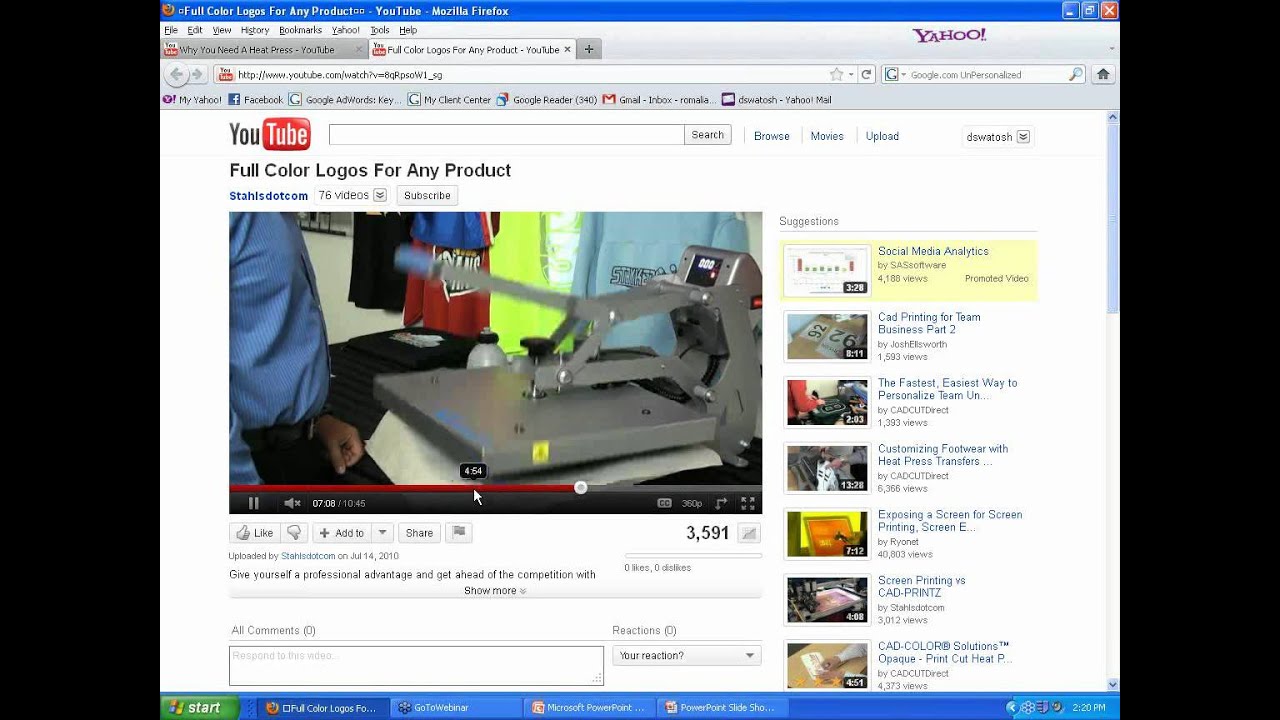Open the Google AdWords bookmark

pos(345,100)
